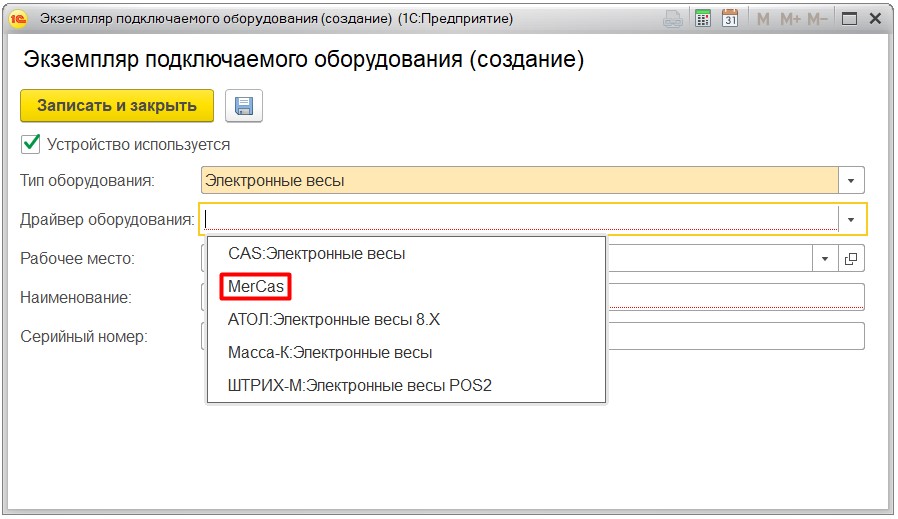Click the print preview icon in title bar
The height and width of the screenshot is (519, 898).
click(674, 18)
